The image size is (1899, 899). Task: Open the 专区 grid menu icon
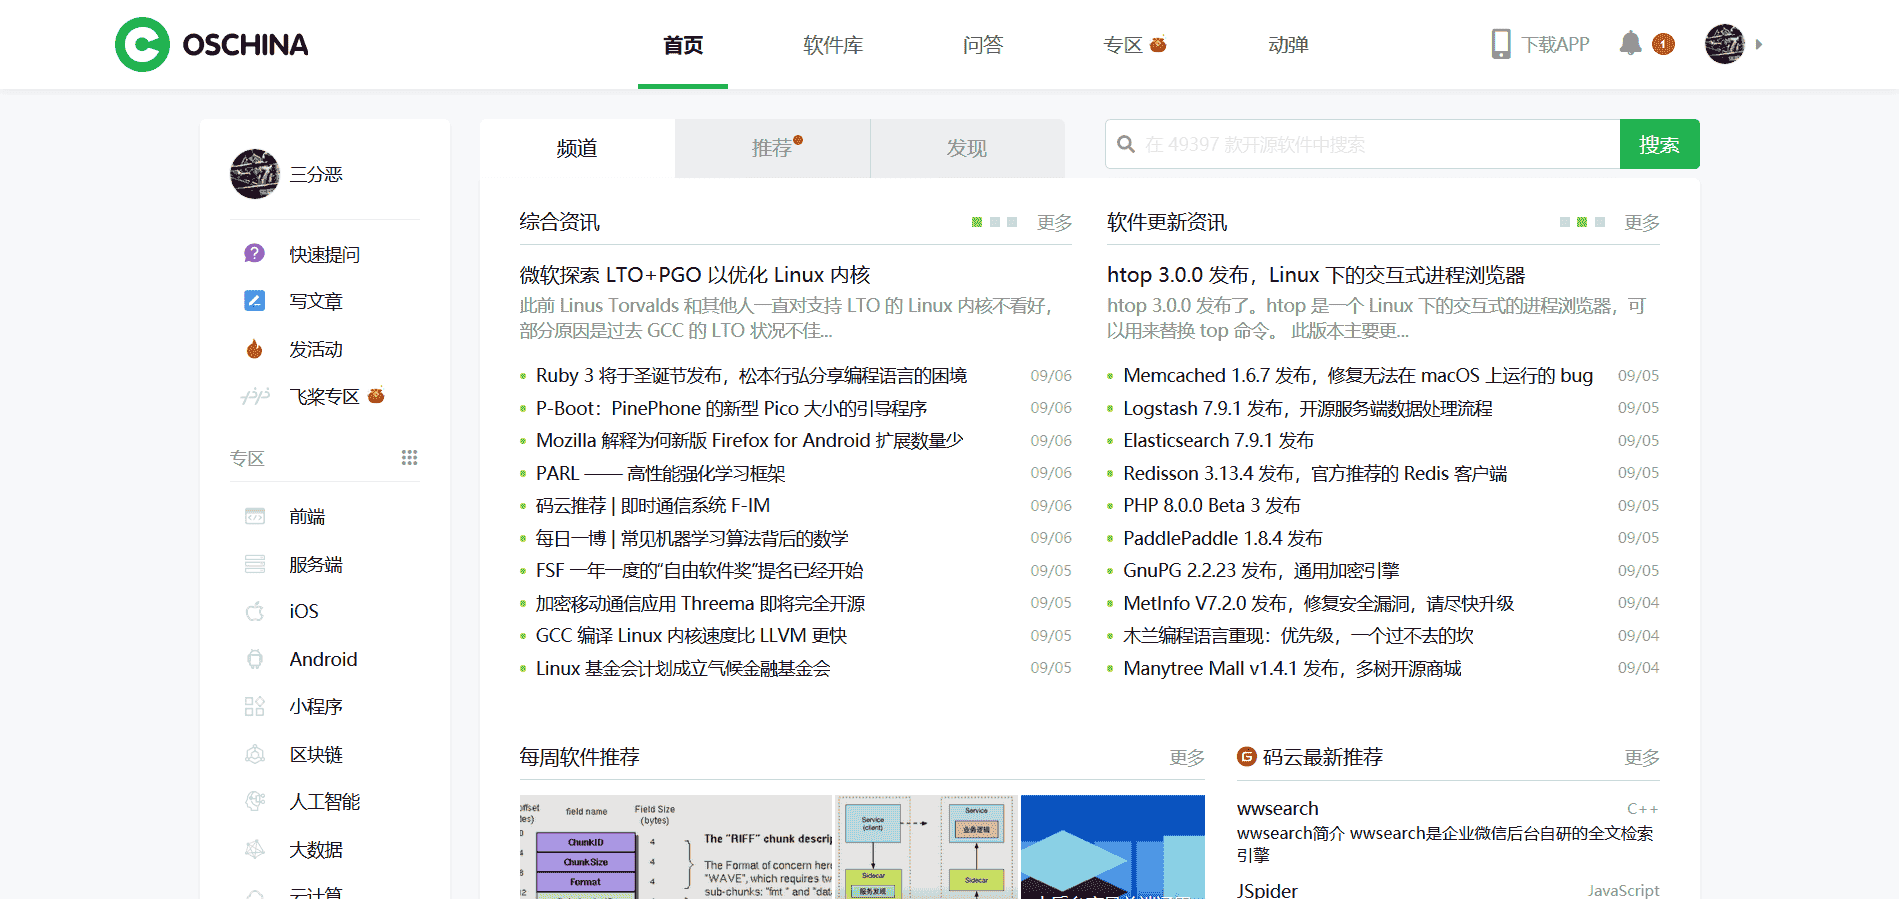[x=409, y=458]
